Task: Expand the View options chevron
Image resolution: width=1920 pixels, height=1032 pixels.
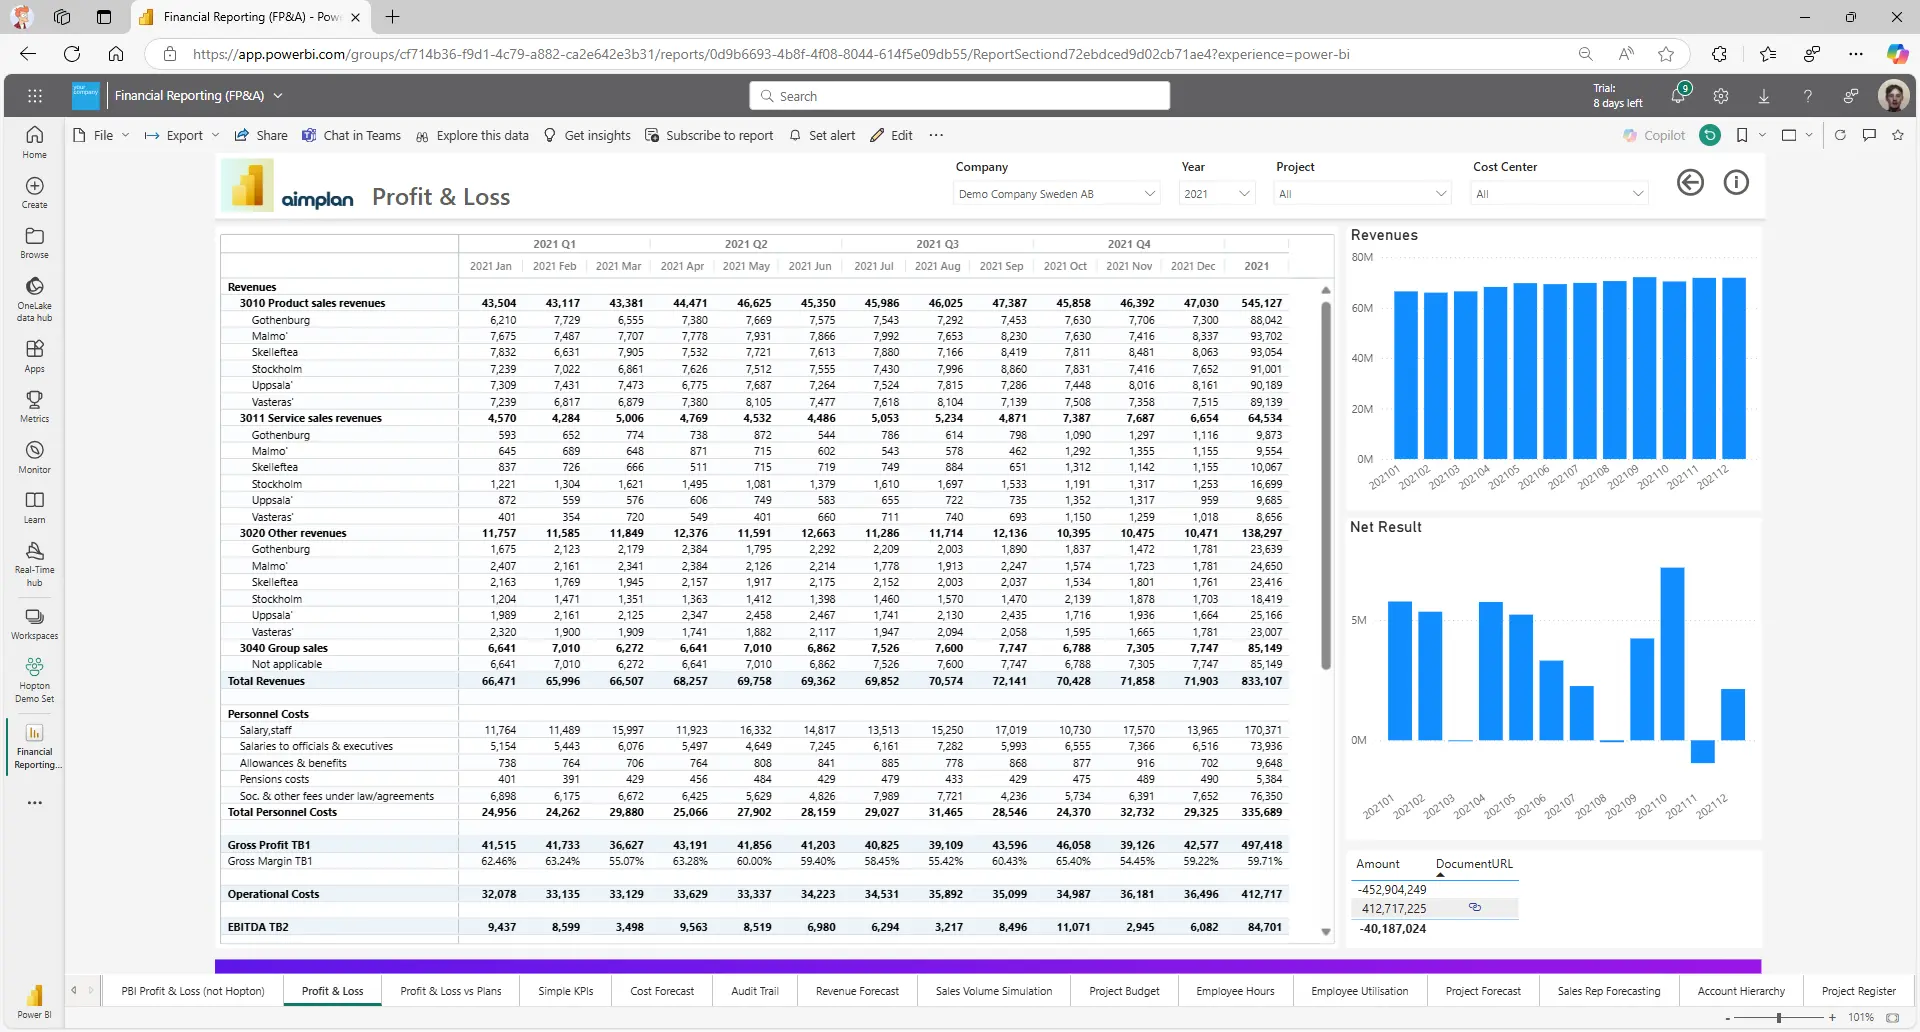Action: (x=1809, y=135)
